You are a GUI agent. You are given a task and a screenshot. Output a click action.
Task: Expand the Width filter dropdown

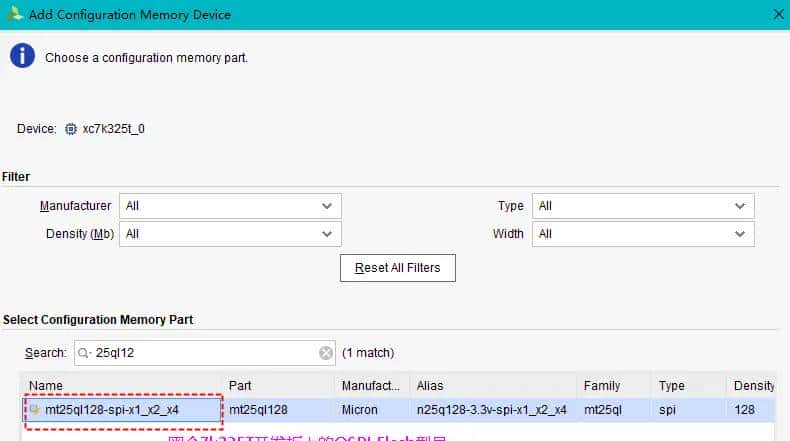643,234
